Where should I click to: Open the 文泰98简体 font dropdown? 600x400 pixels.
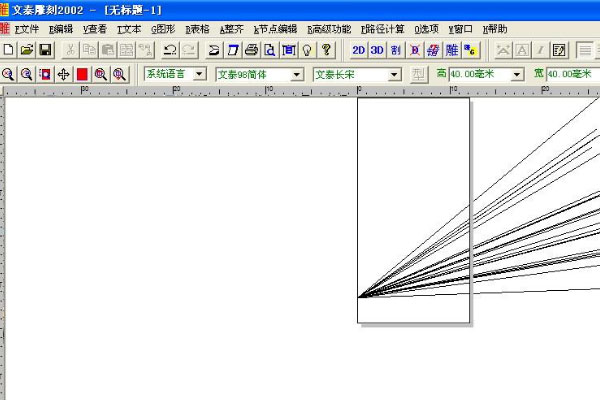coord(297,74)
